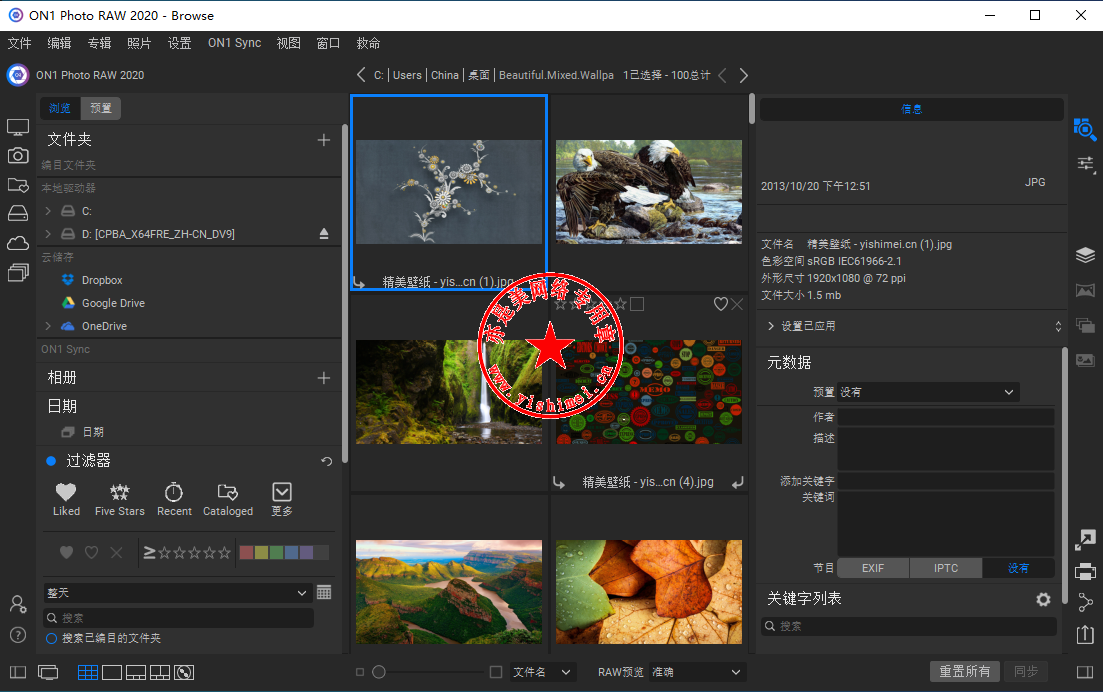This screenshot has width=1103, height=692.
Task: Click the dual display mode icon
Action: [x=49, y=672]
